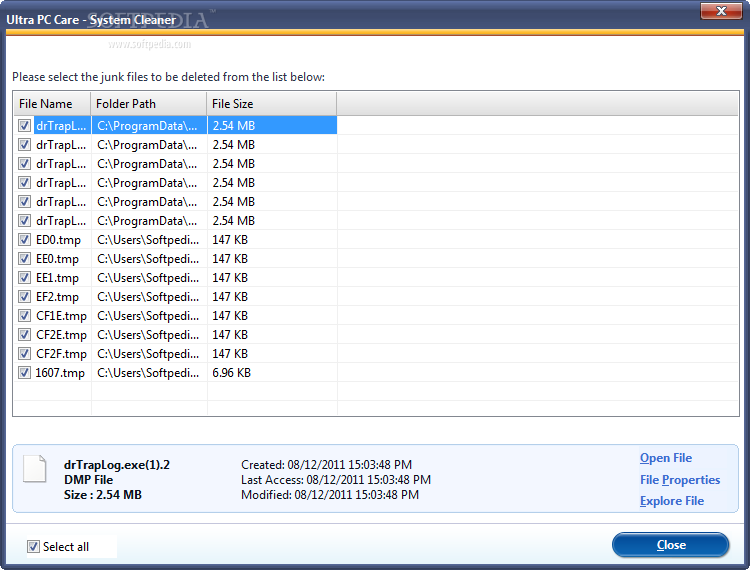Click the drTrapLog.exe(1).2 file title
Viewport: 750px width, 570px height.
117,465
